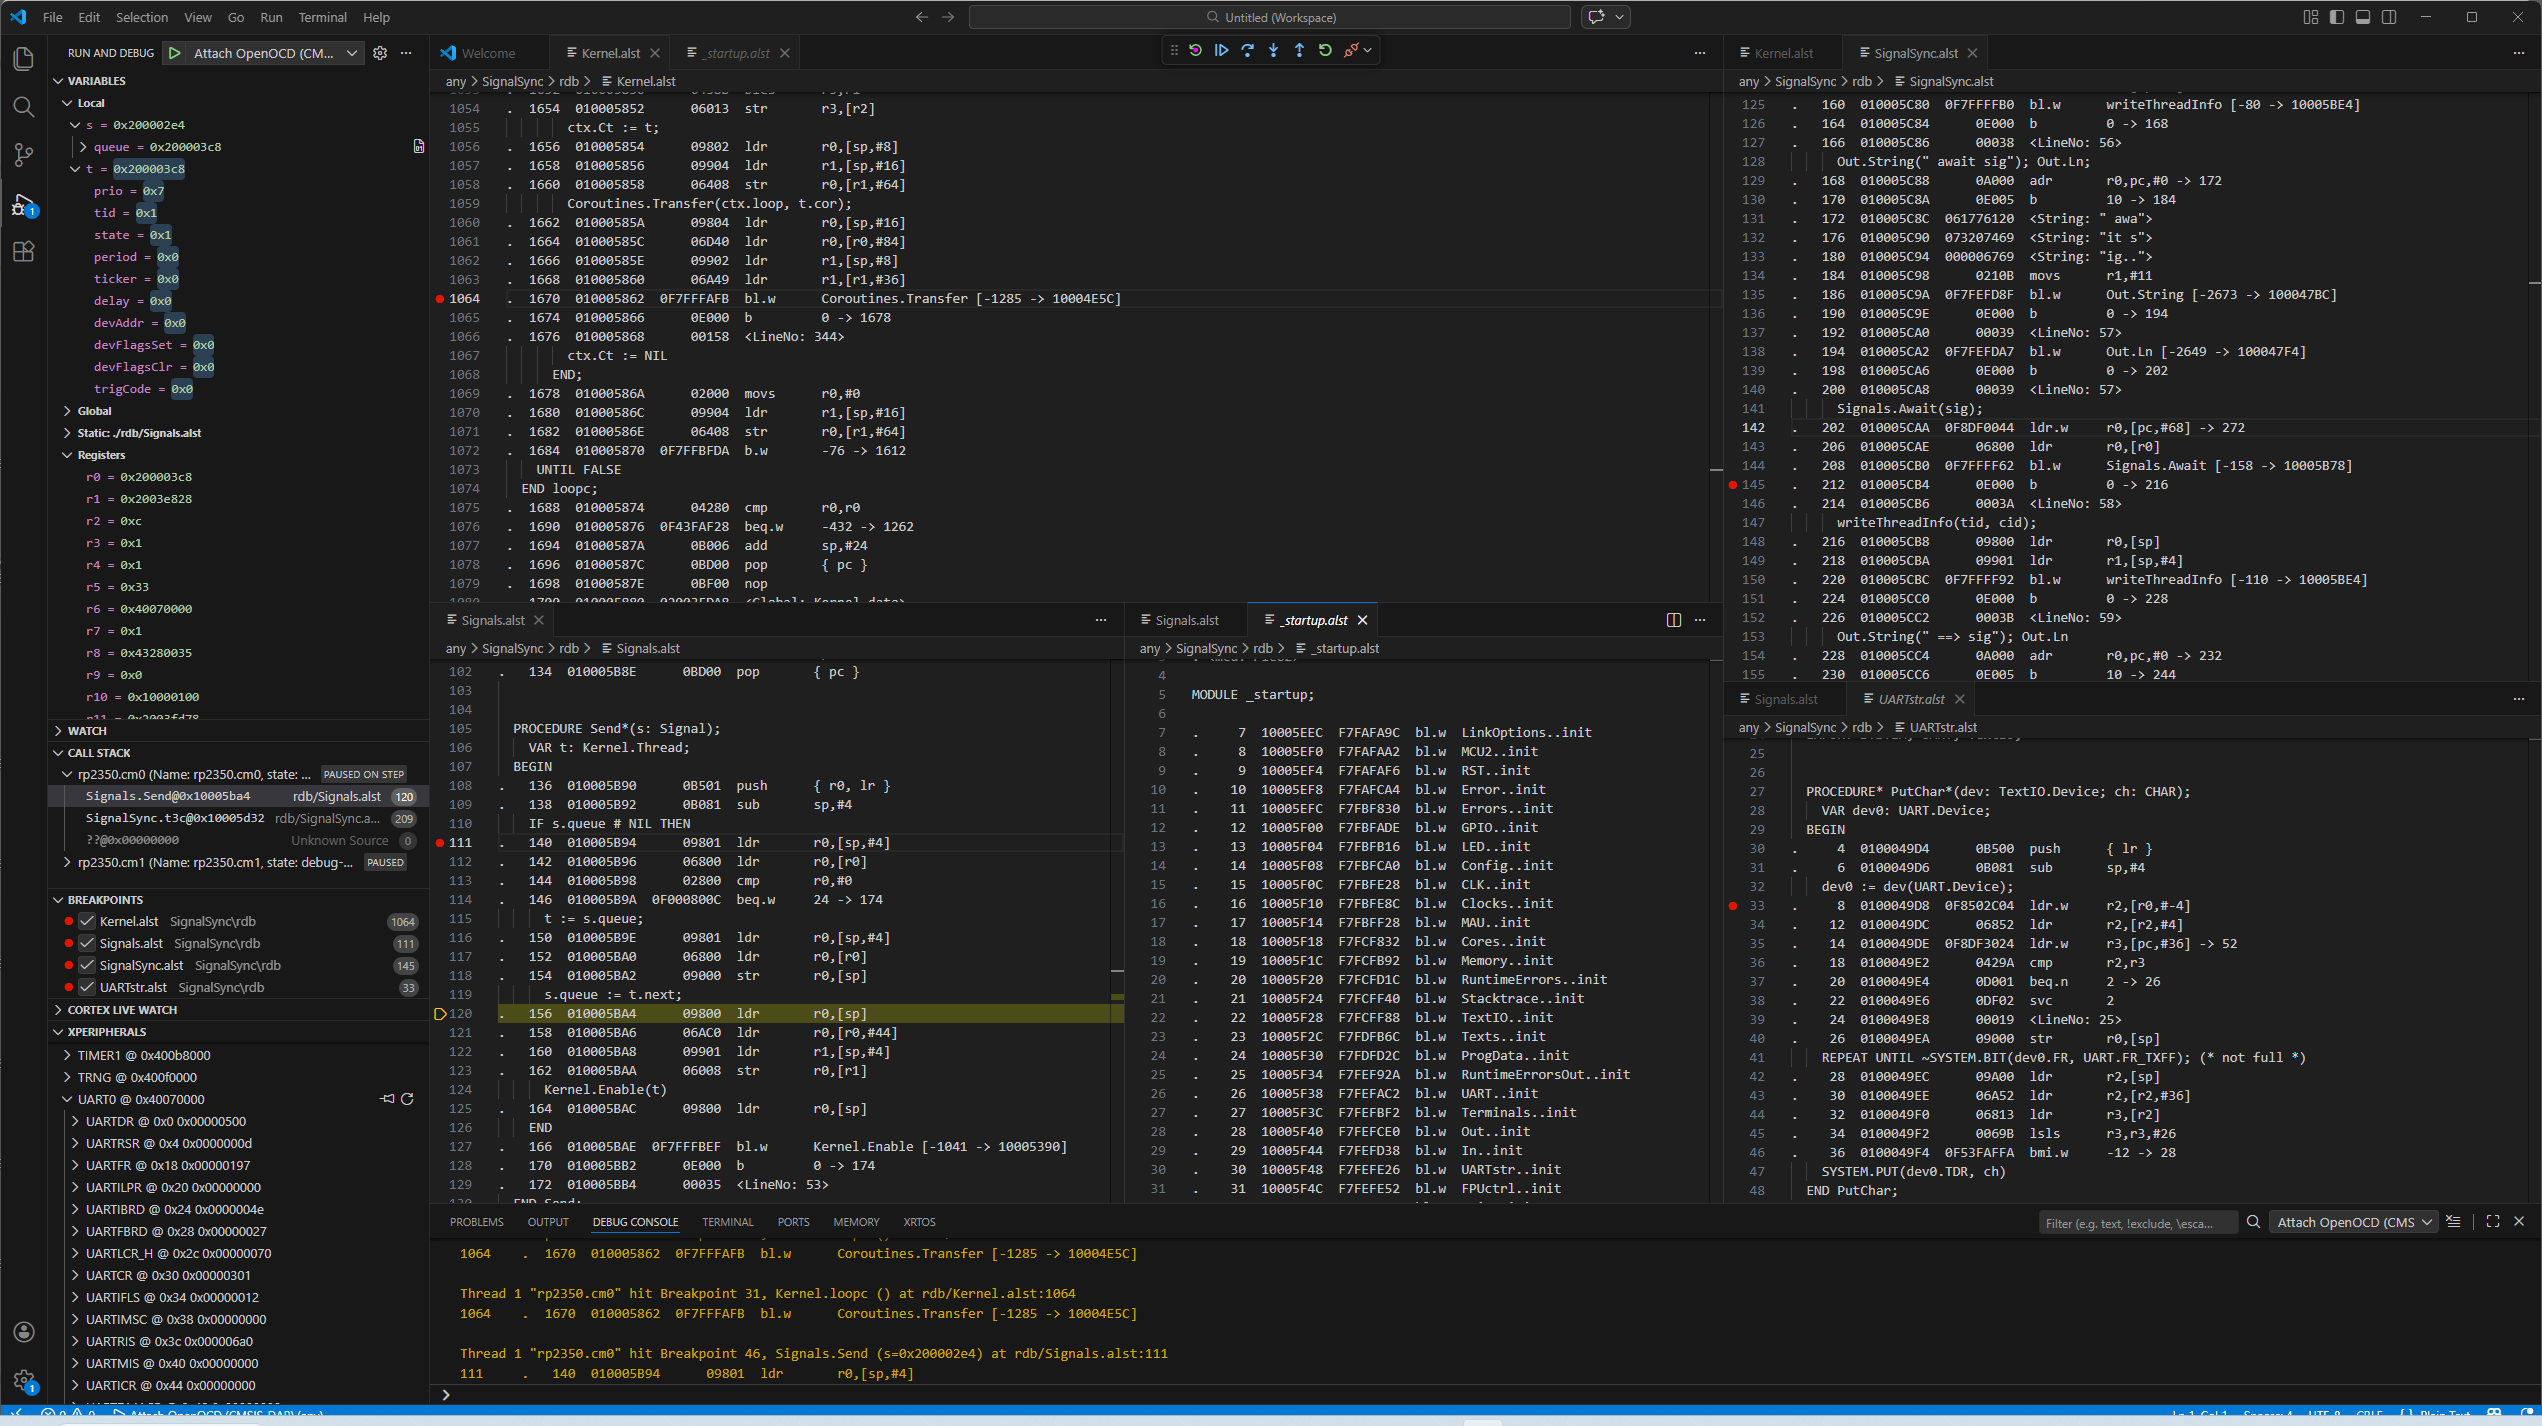The image size is (2542, 1426).
Task: Open the Terminal menu
Action: pos(322,17)
